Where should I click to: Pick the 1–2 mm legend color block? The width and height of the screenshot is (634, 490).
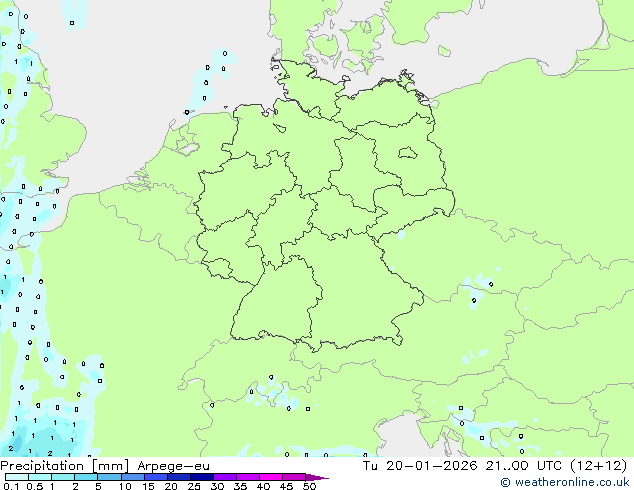tap(63, 477)
